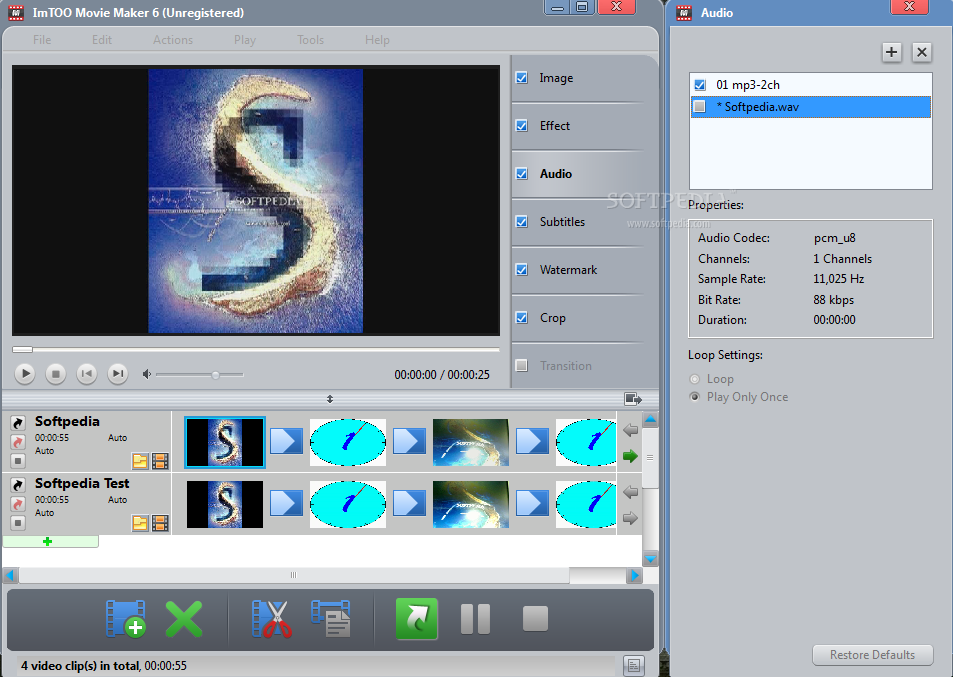Click the log icon in status bar
The height and width of the screenshot is (677, 953).
(x=633, y=665)
